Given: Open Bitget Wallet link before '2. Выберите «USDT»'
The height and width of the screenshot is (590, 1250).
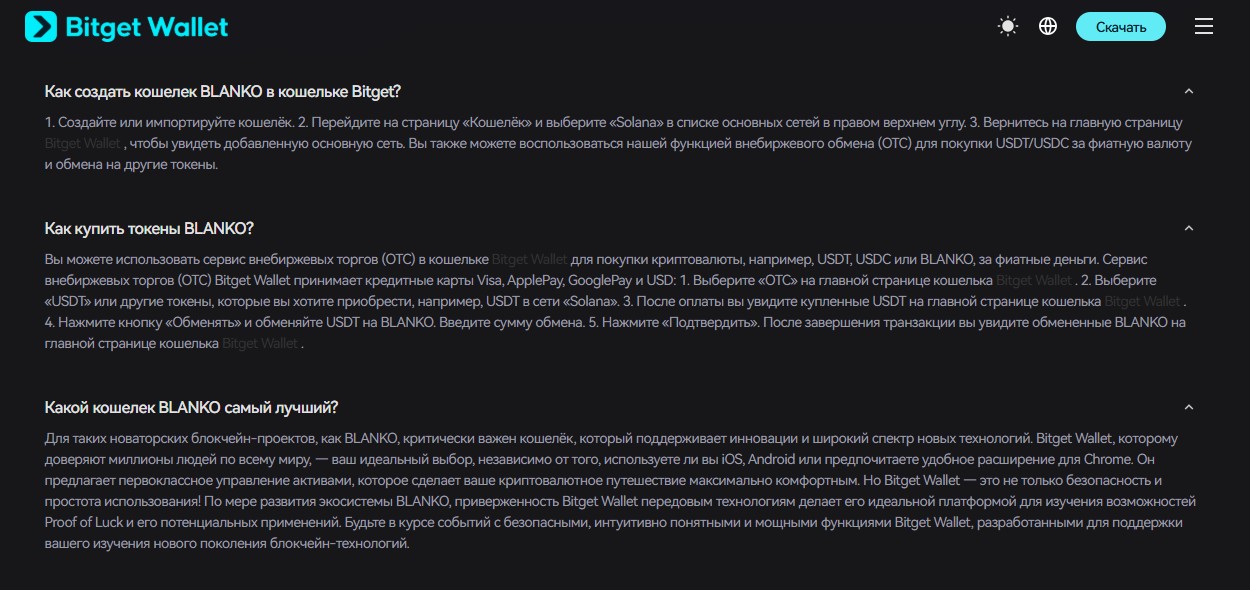Looking at the screenshot, I should tap(1034, 280).
